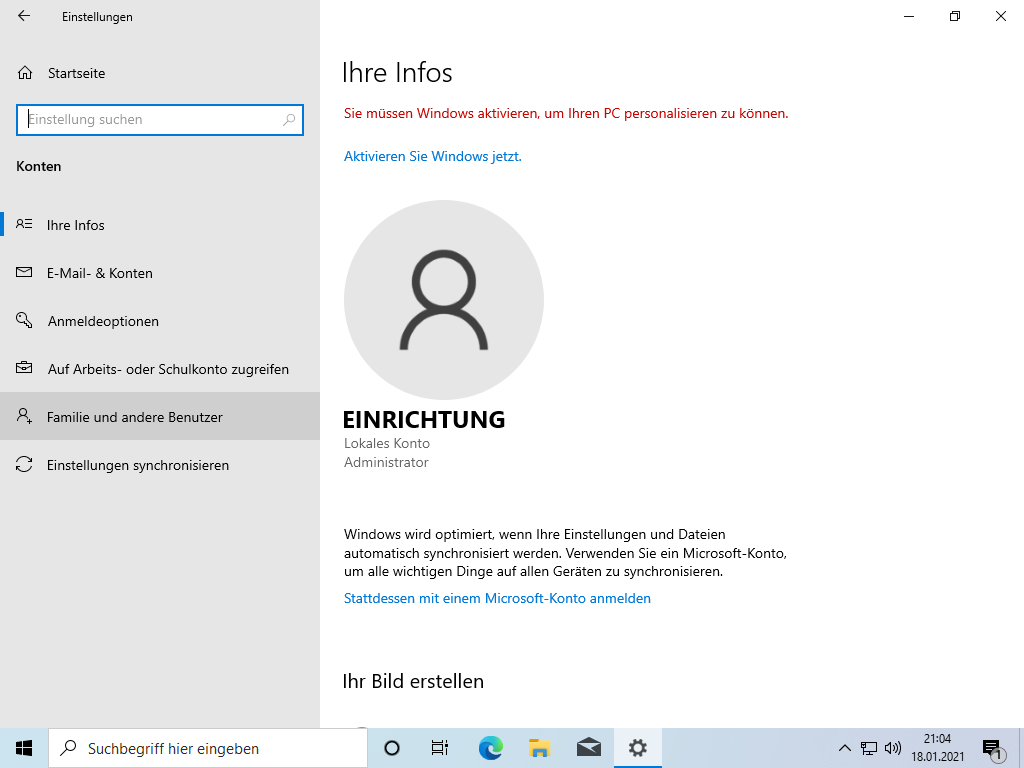This screenshot has width=1024, height=768.
Task: Click Einstellungen synchronisieren sync icon
Action: tap(25, 465)
